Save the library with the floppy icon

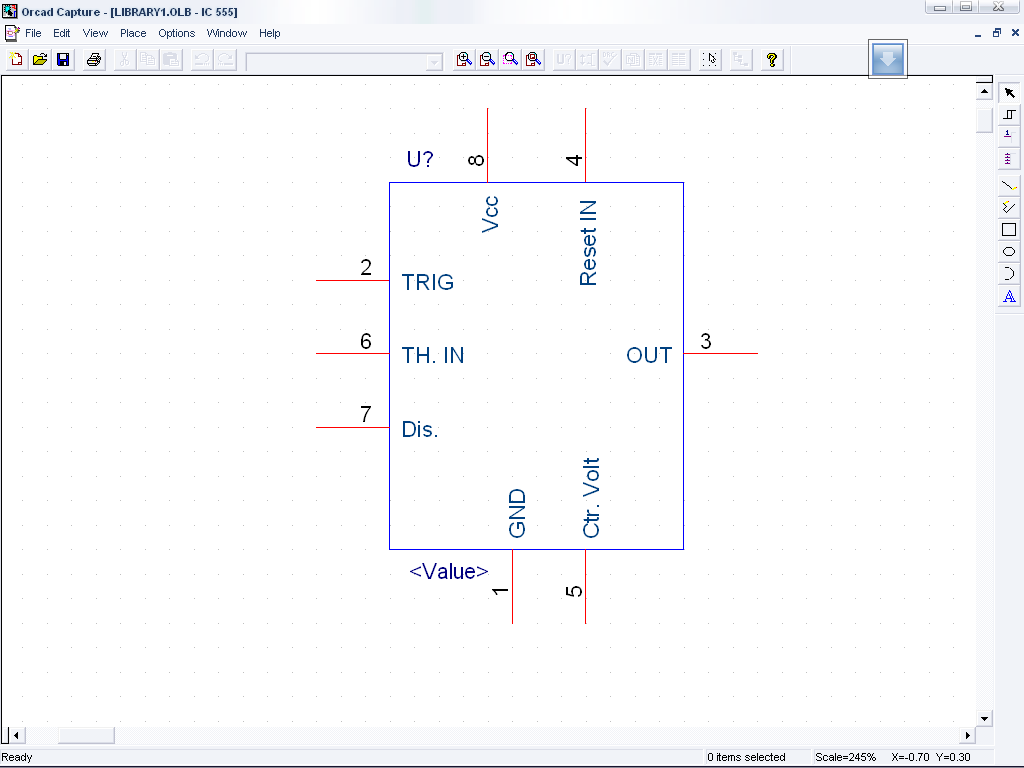click(x=63, y=60)
